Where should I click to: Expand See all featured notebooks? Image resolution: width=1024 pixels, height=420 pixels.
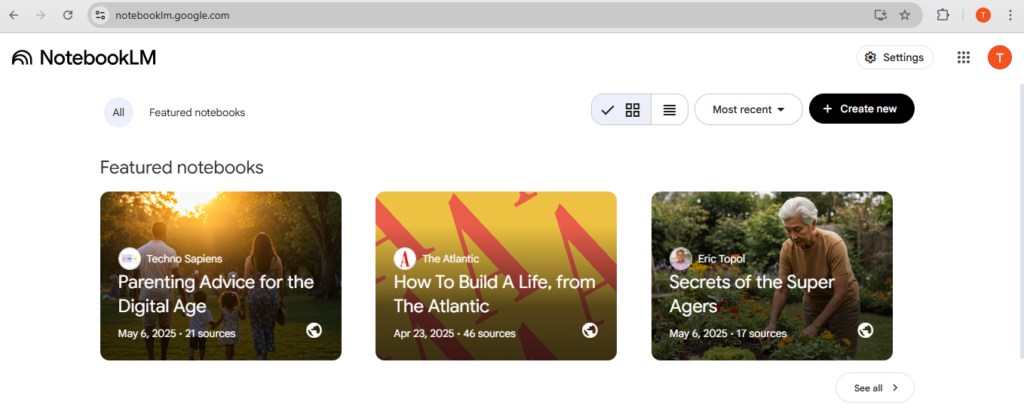tap(874, 388)
